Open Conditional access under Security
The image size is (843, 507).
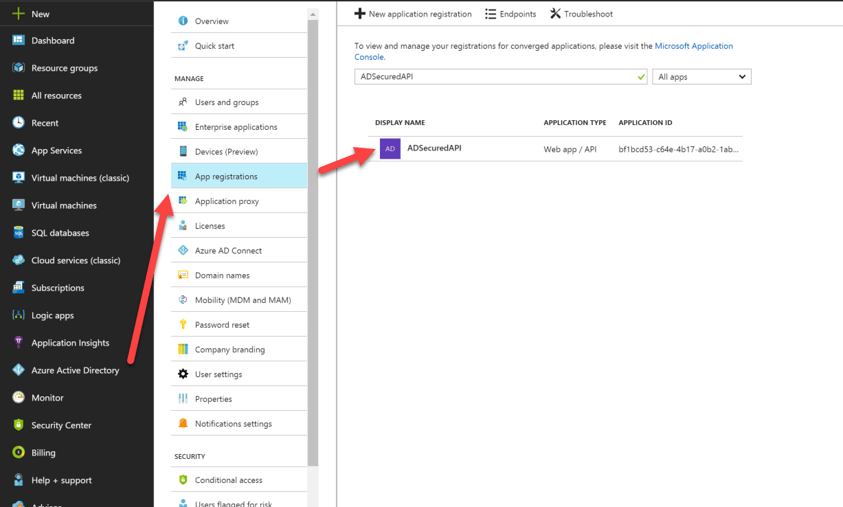pos(239,480)
